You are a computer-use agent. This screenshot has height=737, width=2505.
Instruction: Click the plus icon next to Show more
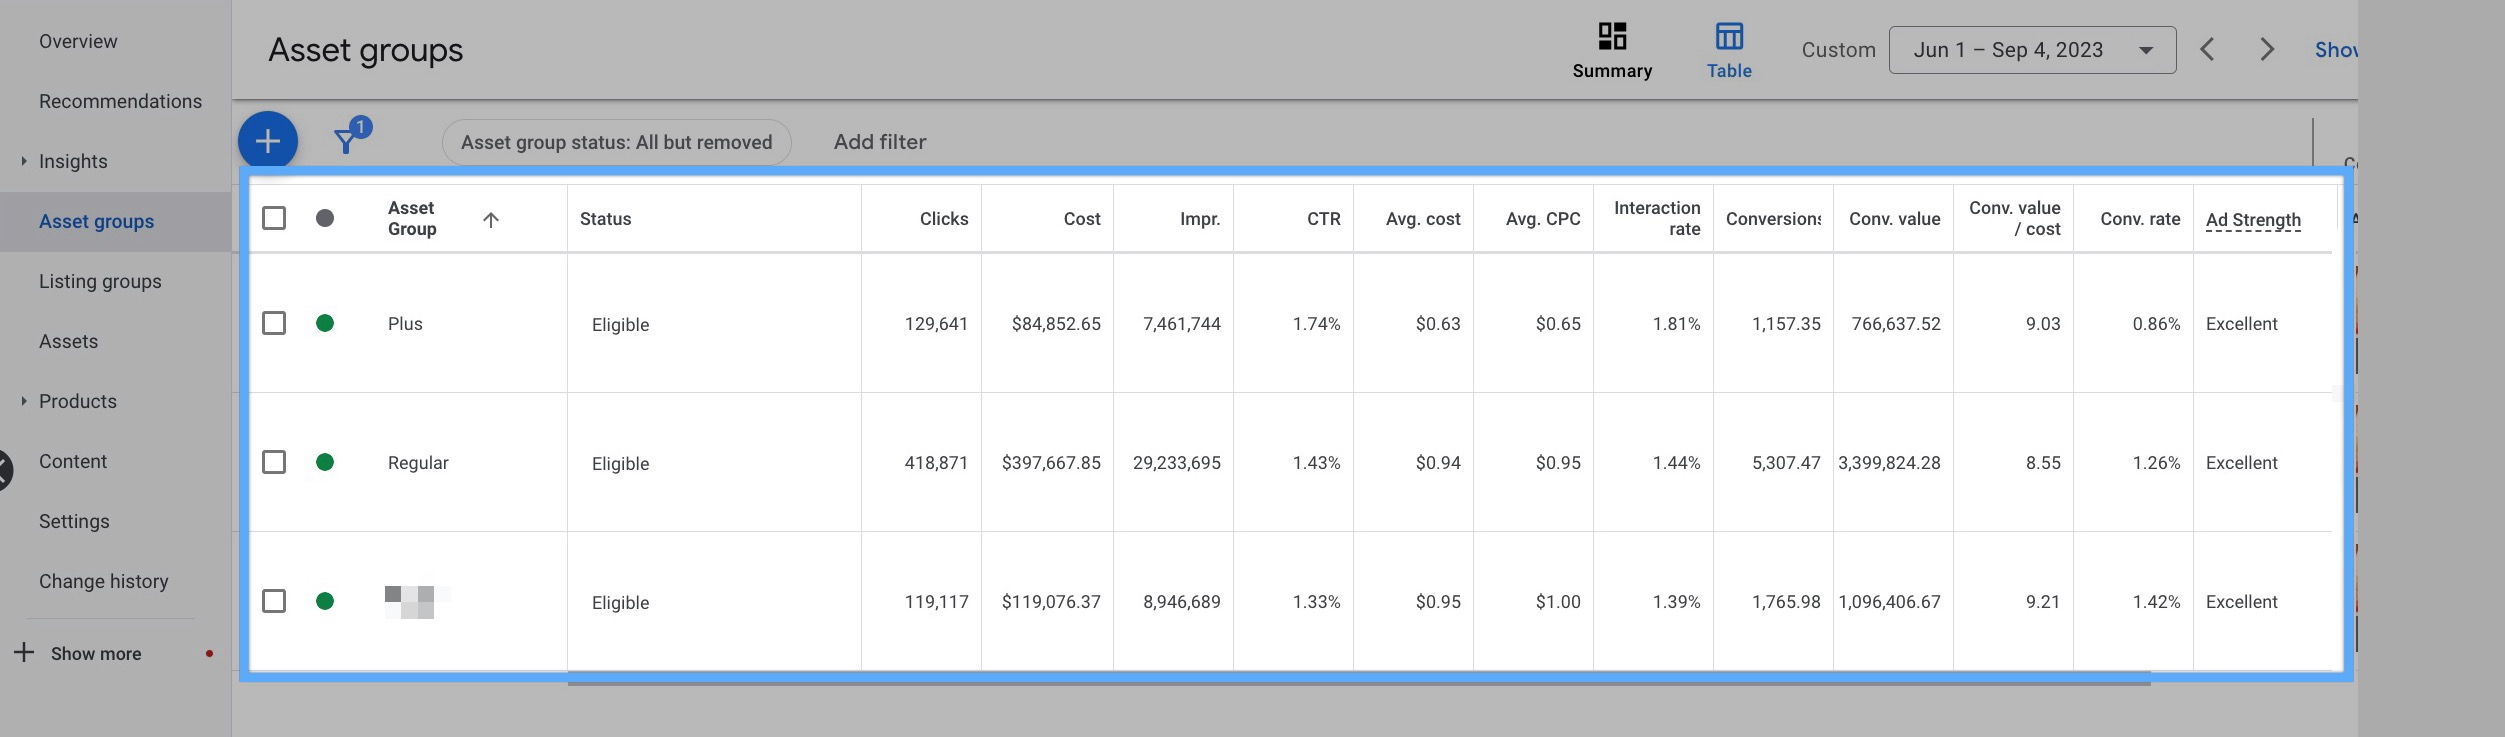pyautogui.click(x=24, y=653)
